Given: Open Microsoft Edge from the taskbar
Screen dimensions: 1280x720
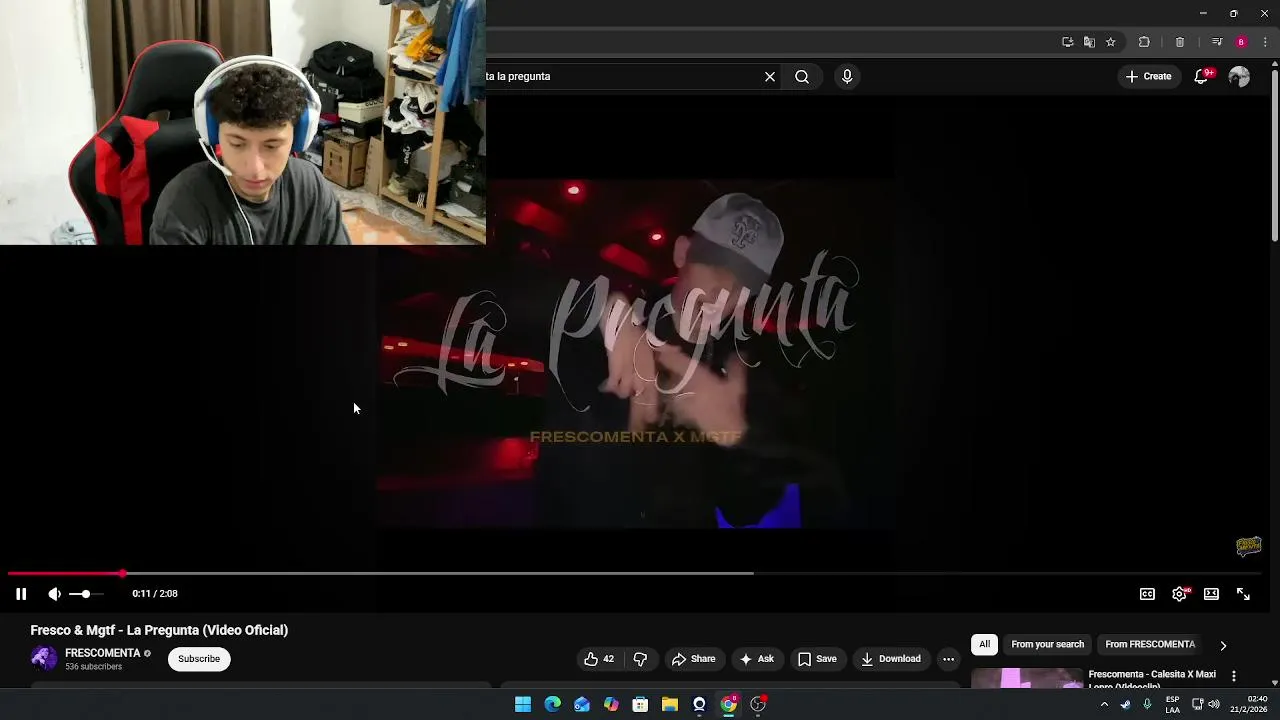Looking at the screenshot, I should (552, 704).
